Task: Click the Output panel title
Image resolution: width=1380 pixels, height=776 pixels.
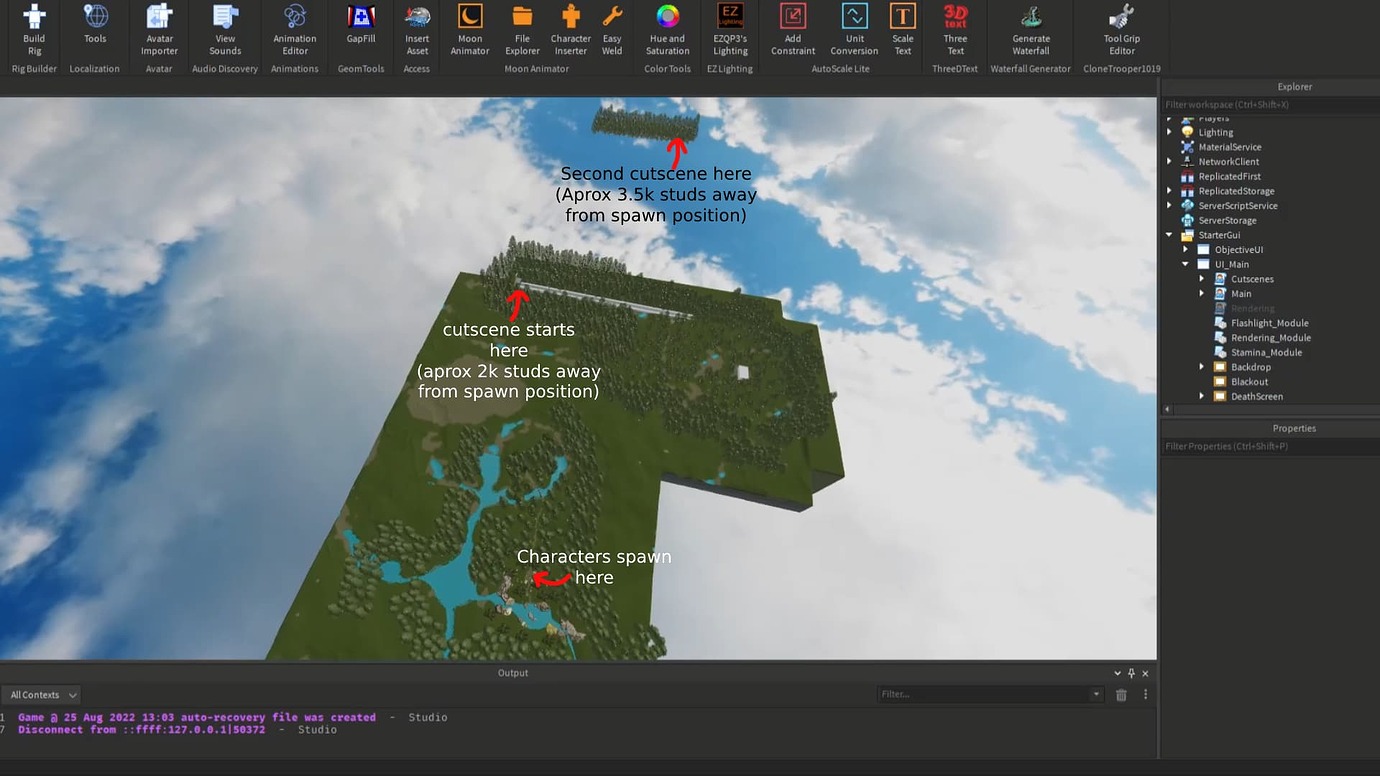Action: pos(513,673)
